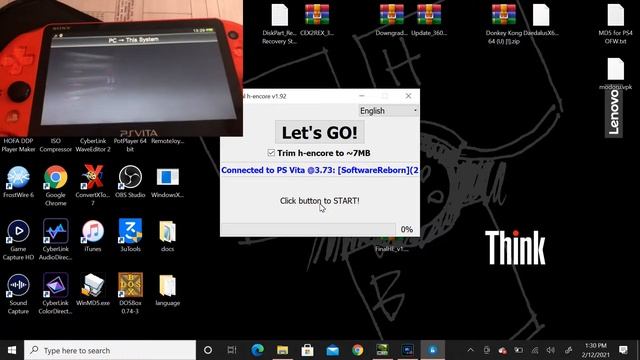Click the Let's GO! button
The image size is (640, 360).
pos(320,132)
